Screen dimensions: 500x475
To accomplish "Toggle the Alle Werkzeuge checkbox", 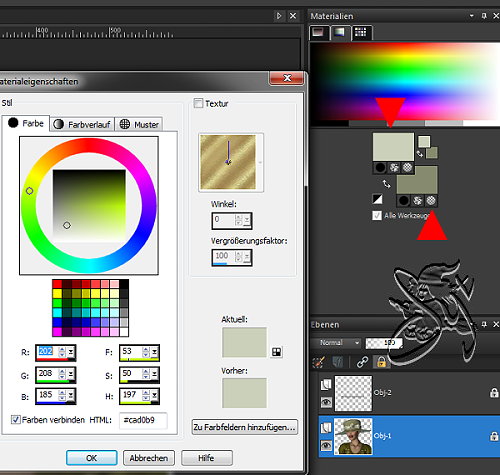I will click(377, 215).
